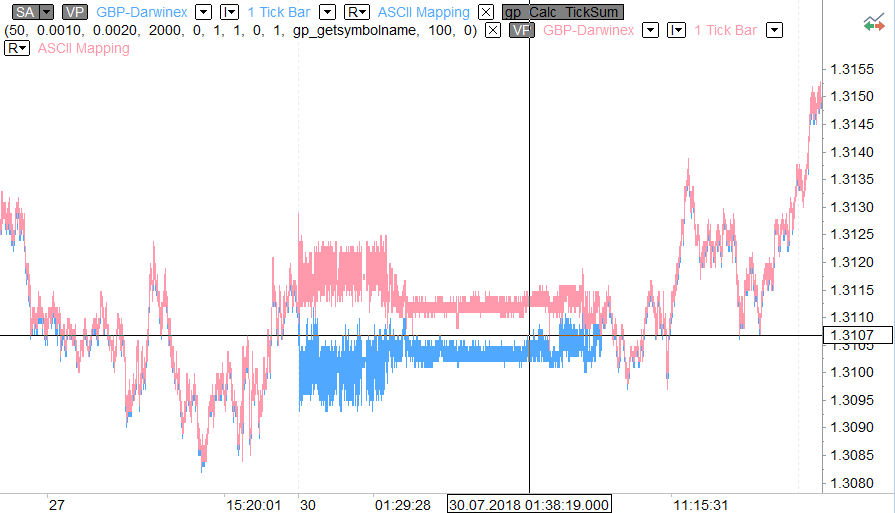Expand dropdown after blue 1 Tick Bar
The image size is (895, 513).
[x=327, y=12]
